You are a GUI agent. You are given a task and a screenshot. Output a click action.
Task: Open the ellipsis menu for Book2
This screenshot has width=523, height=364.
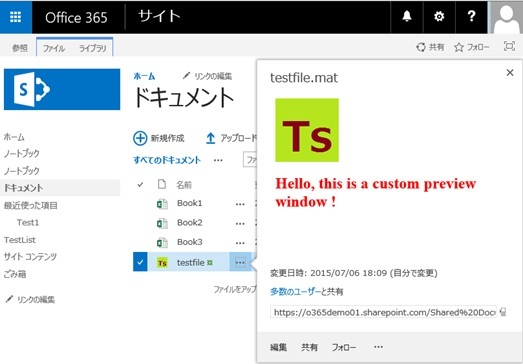coord(240,223)
